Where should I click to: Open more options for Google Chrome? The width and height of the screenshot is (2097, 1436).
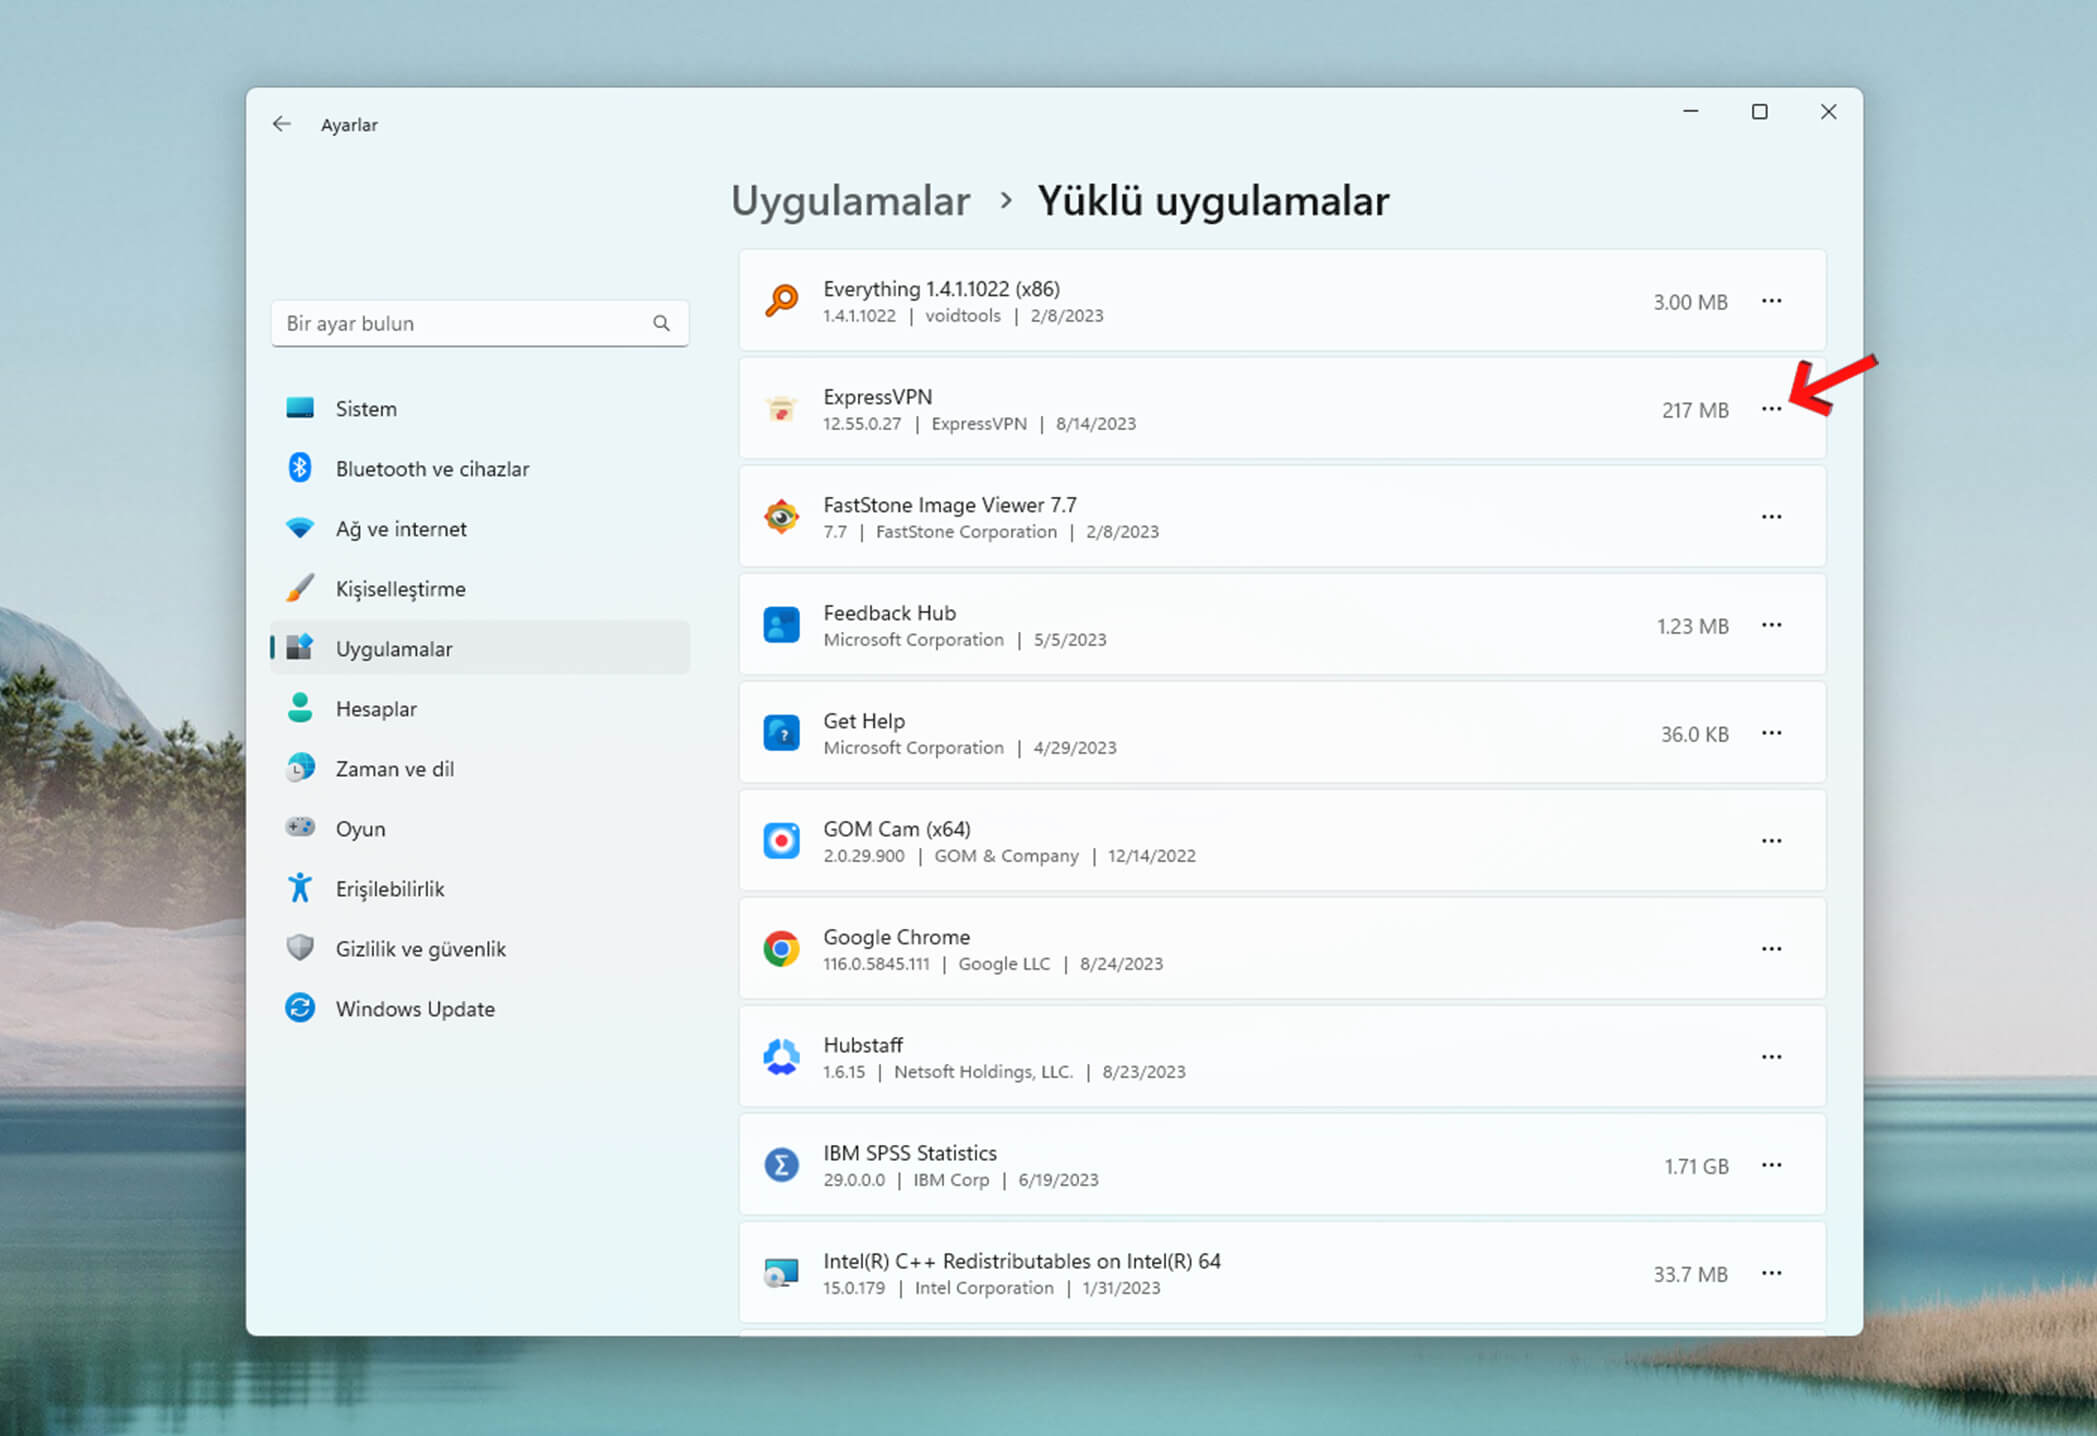[x=1771, y=949]
